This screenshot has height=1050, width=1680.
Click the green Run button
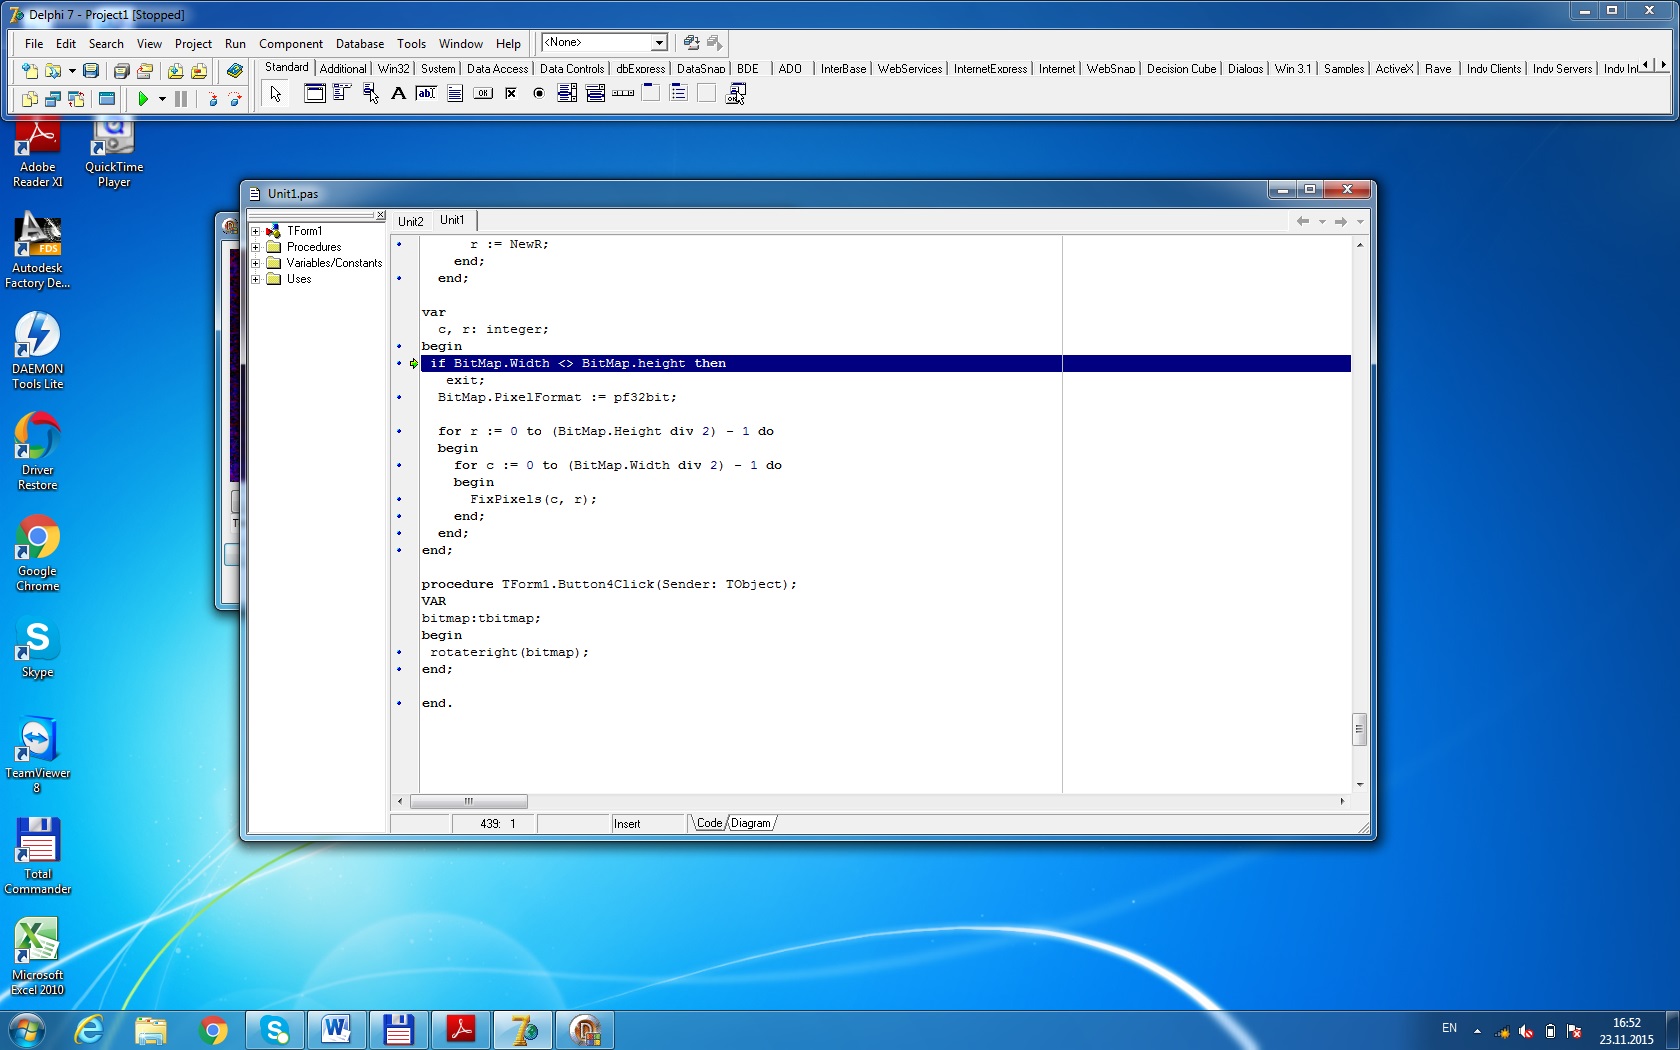tap(143, 99)
